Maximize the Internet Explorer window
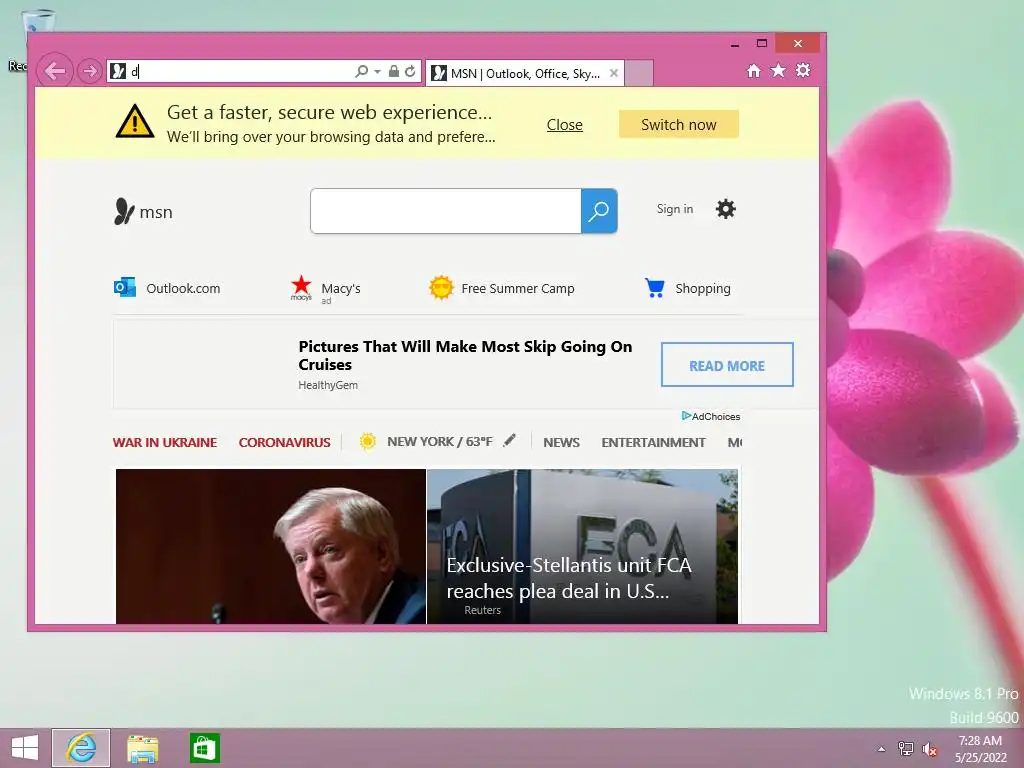 (x=761, y=43)
